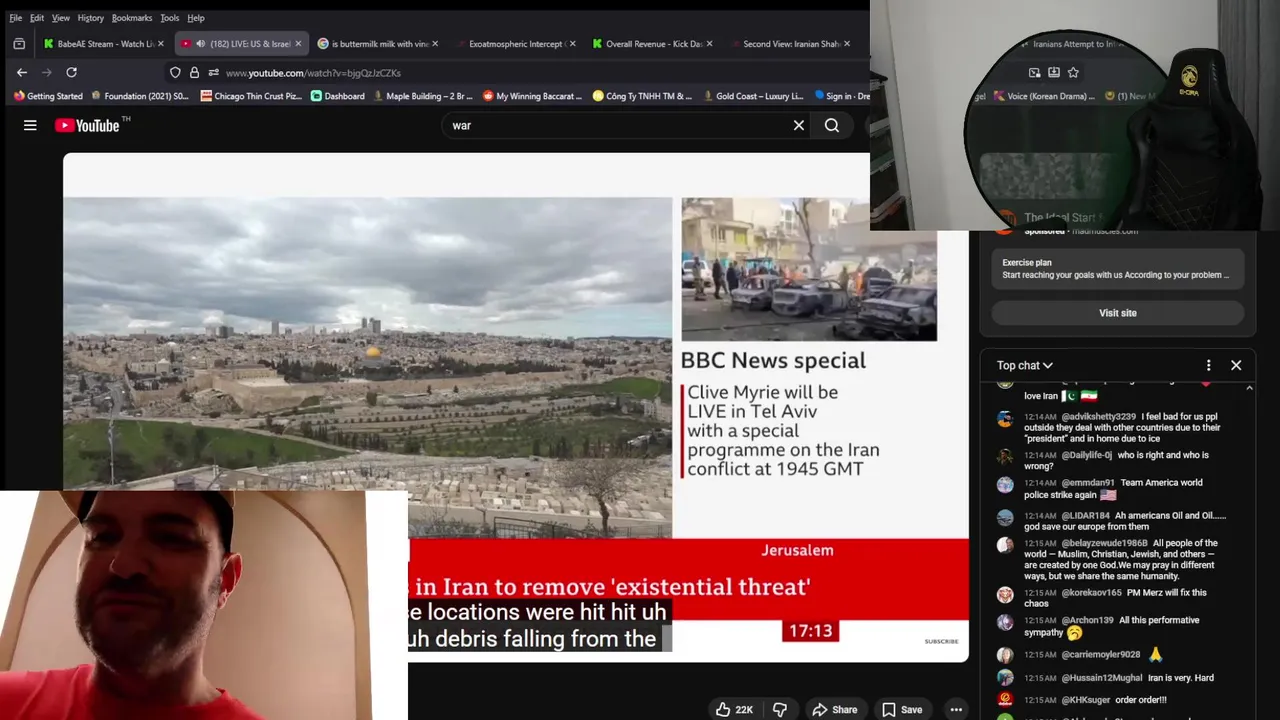The width and height of the screenshot is (1280, 720).
Task: Click username @korekaov165 in chat
Action: tap(1091, 592)
